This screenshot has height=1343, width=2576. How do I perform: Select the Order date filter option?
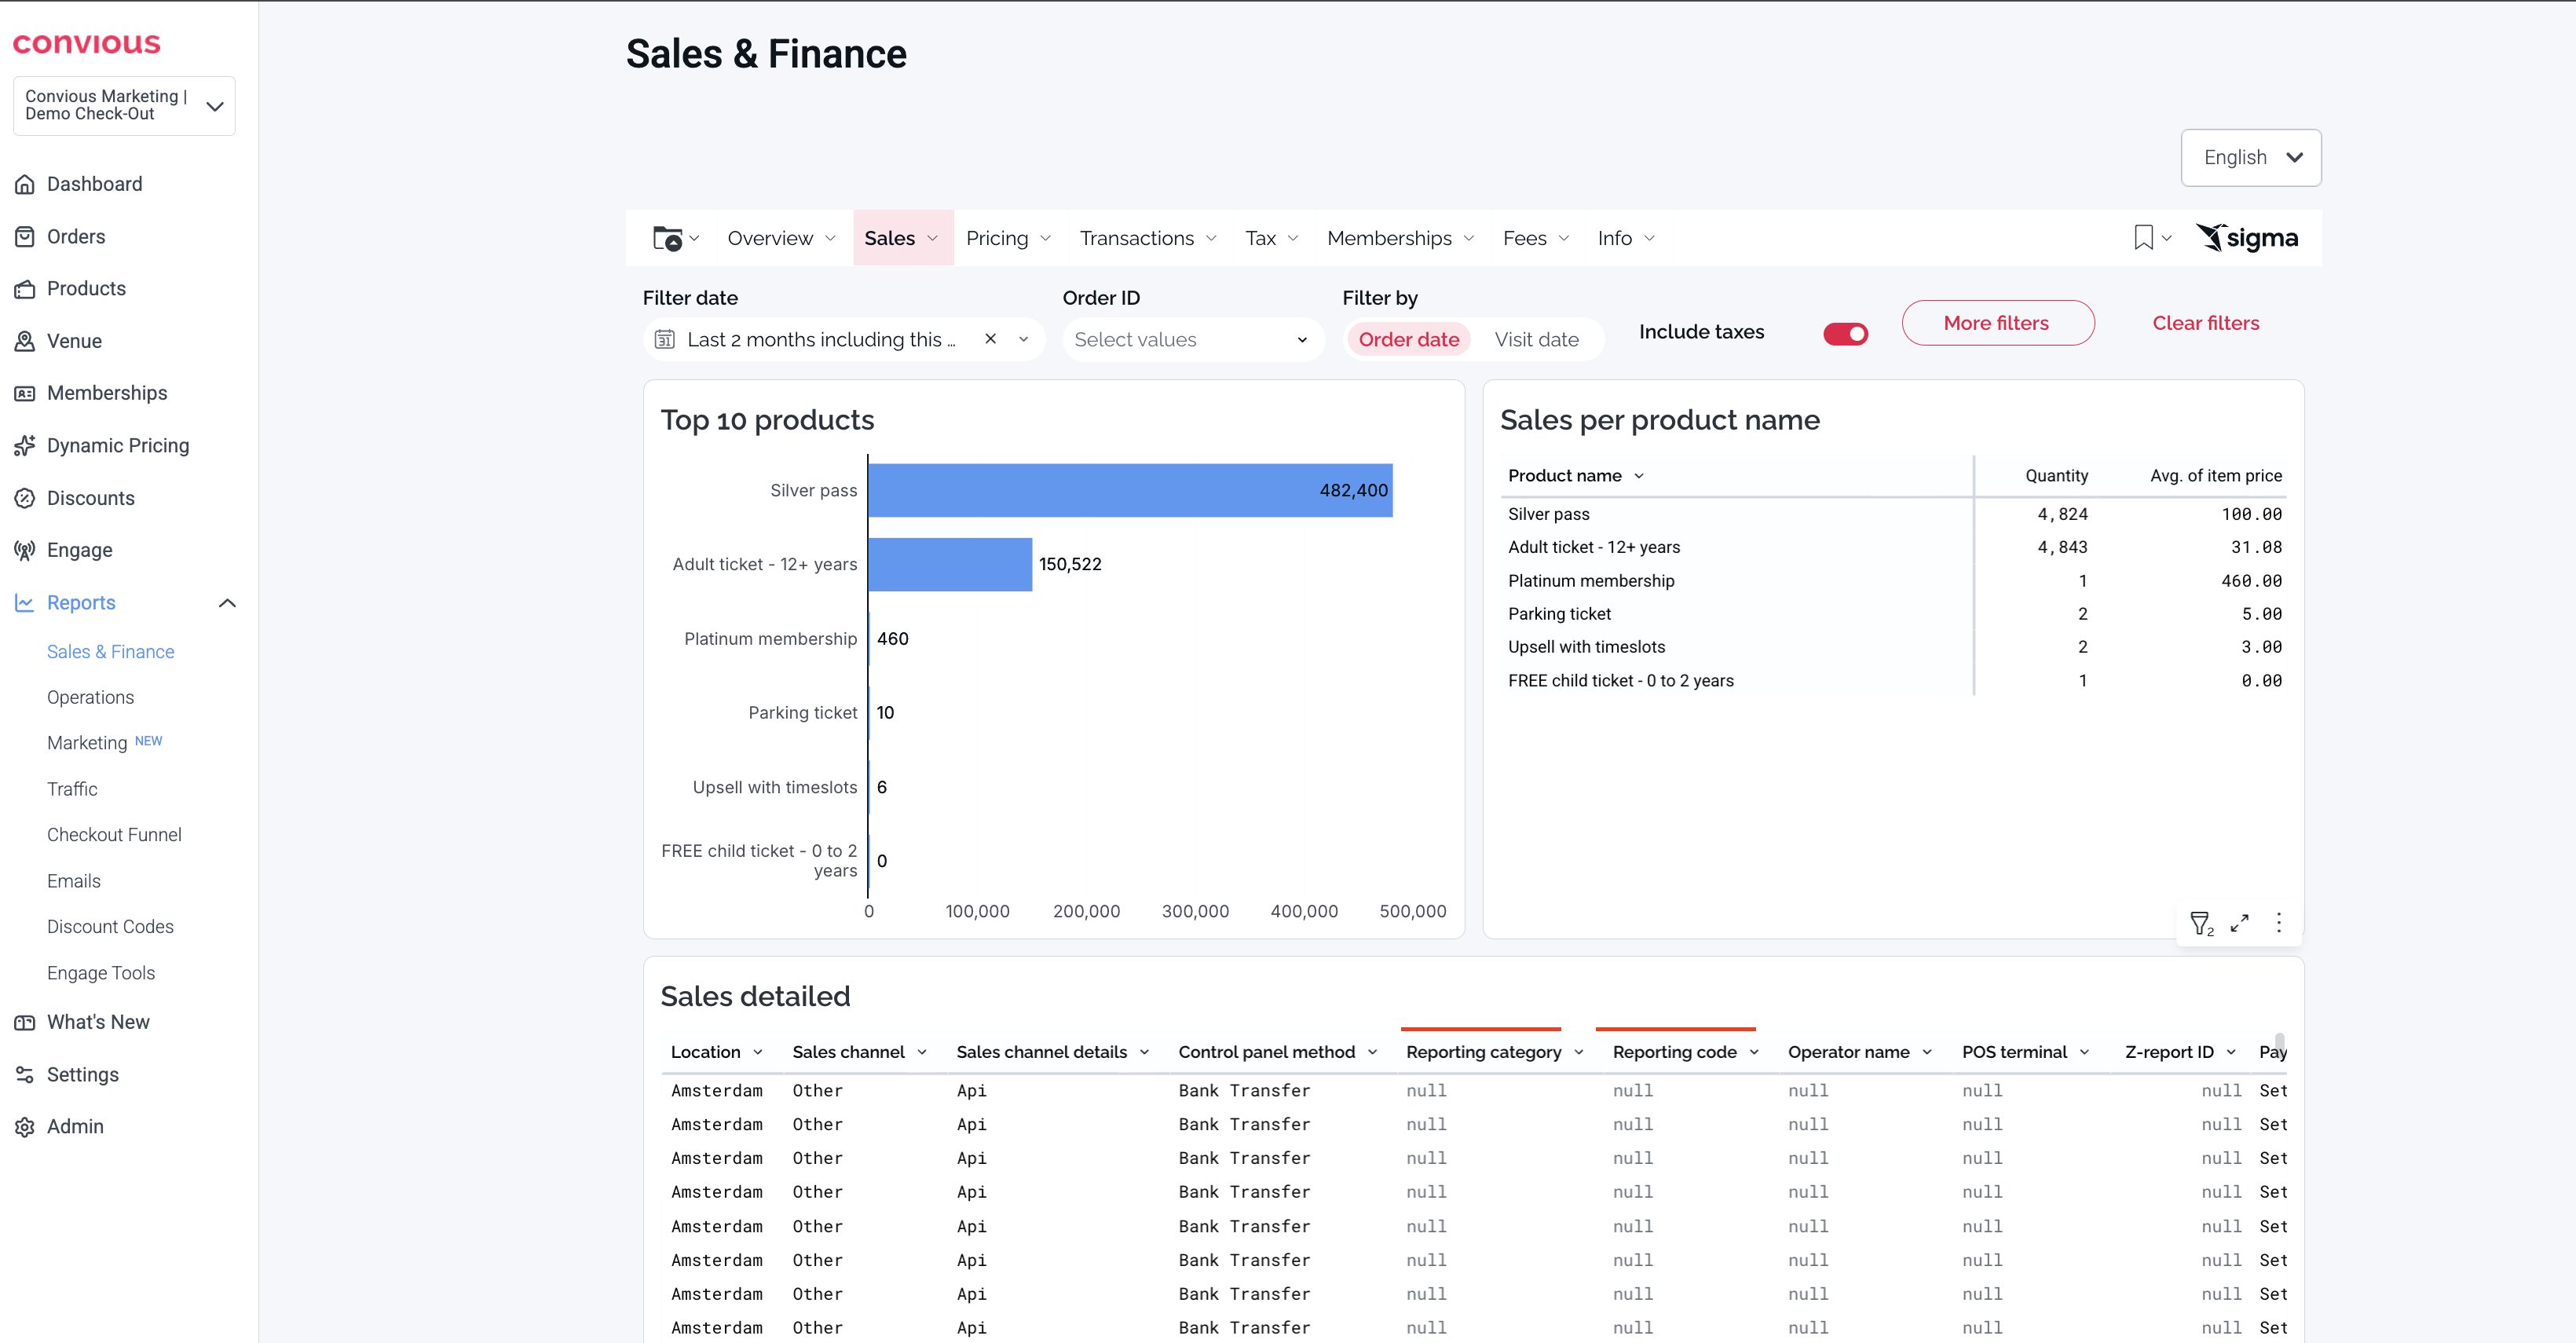1408,340
